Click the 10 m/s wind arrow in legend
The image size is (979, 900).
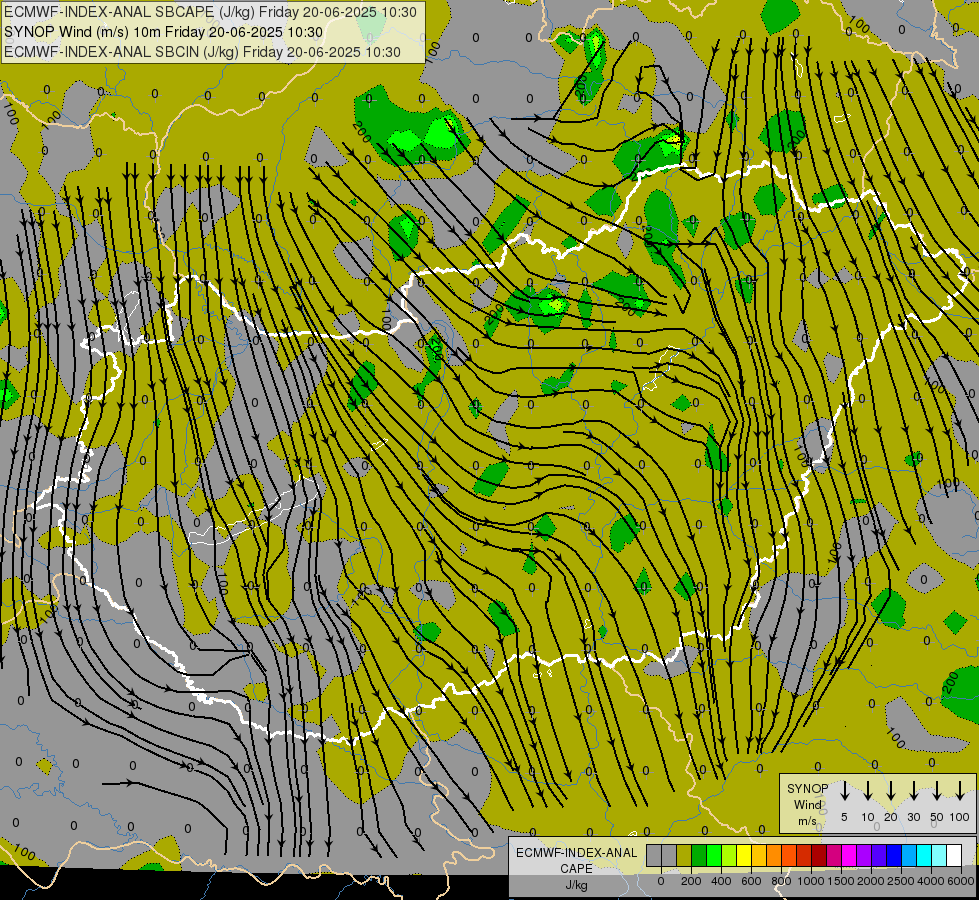[868, 791]
